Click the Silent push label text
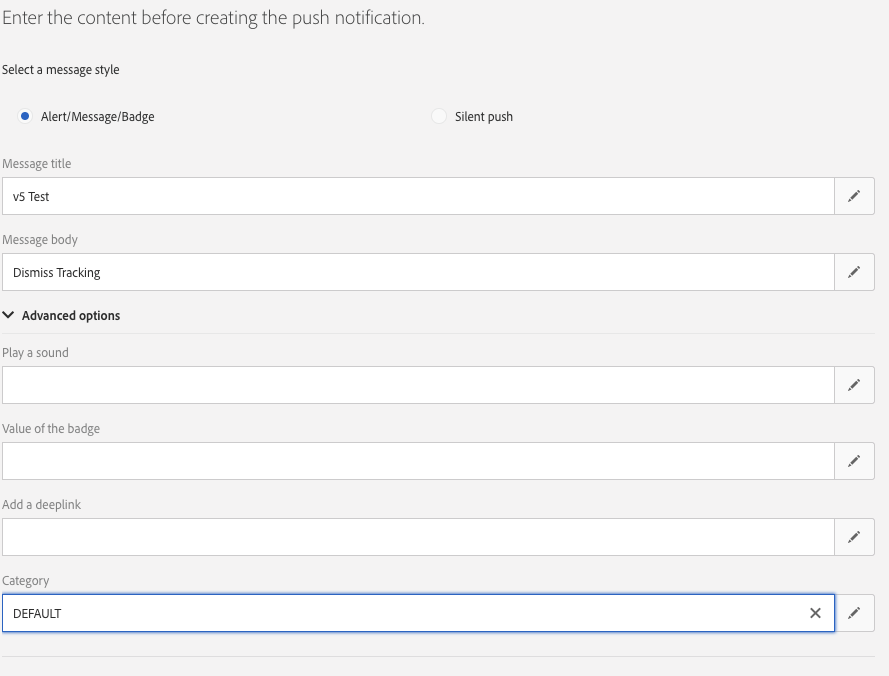This screenshot has width=889, height=676. click(x=484, y=117)
